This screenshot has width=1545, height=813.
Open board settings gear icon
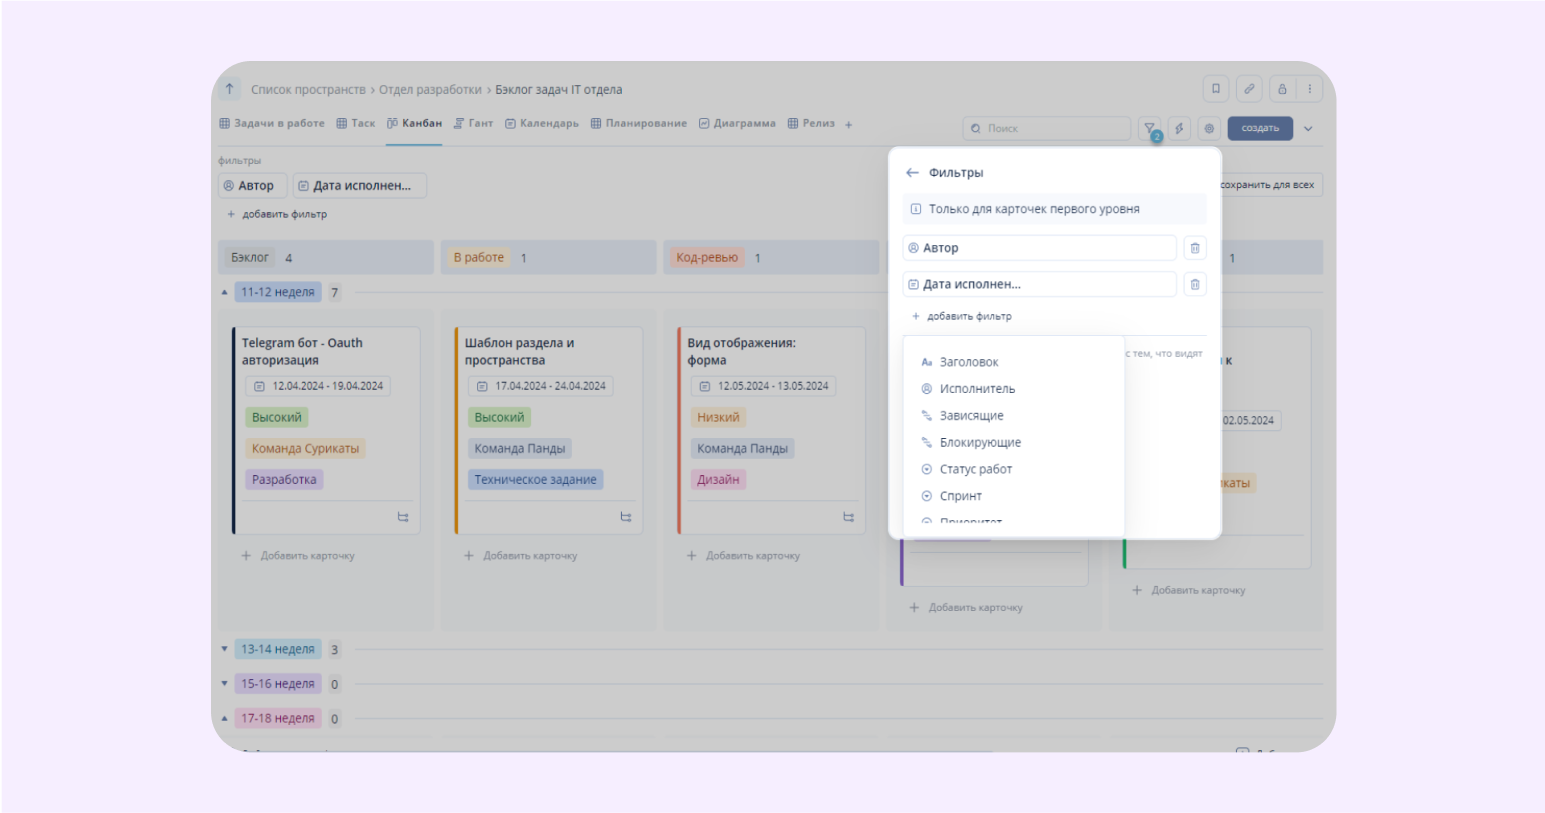(x=1209, y=128)
